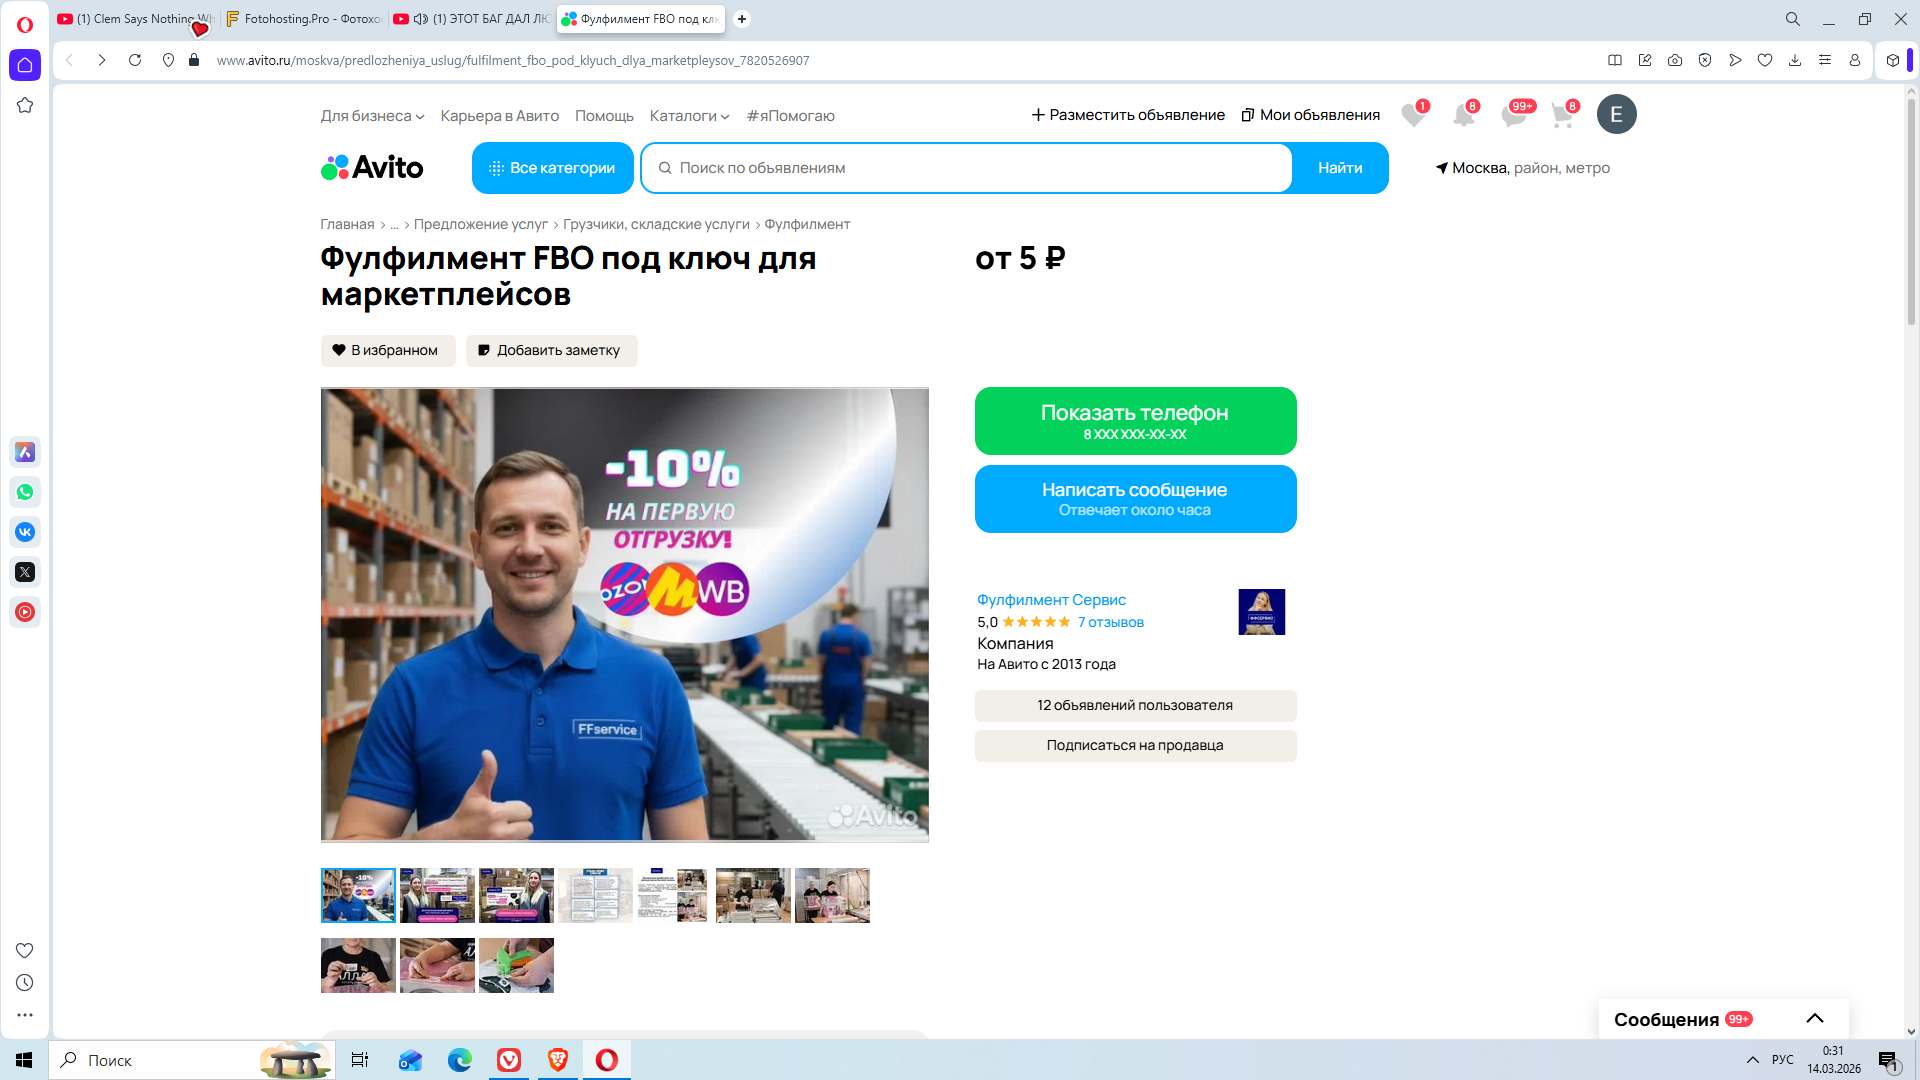Click the page vertical scrollbar

coord(1911,210)
